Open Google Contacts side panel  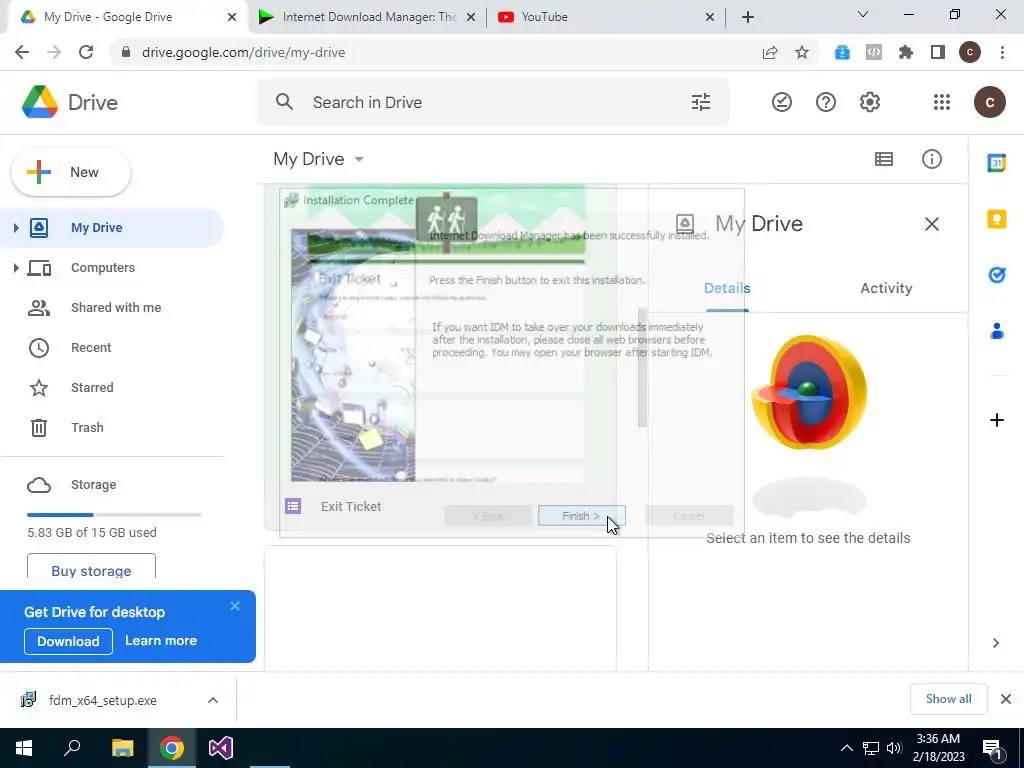click(x=997, y=331)
